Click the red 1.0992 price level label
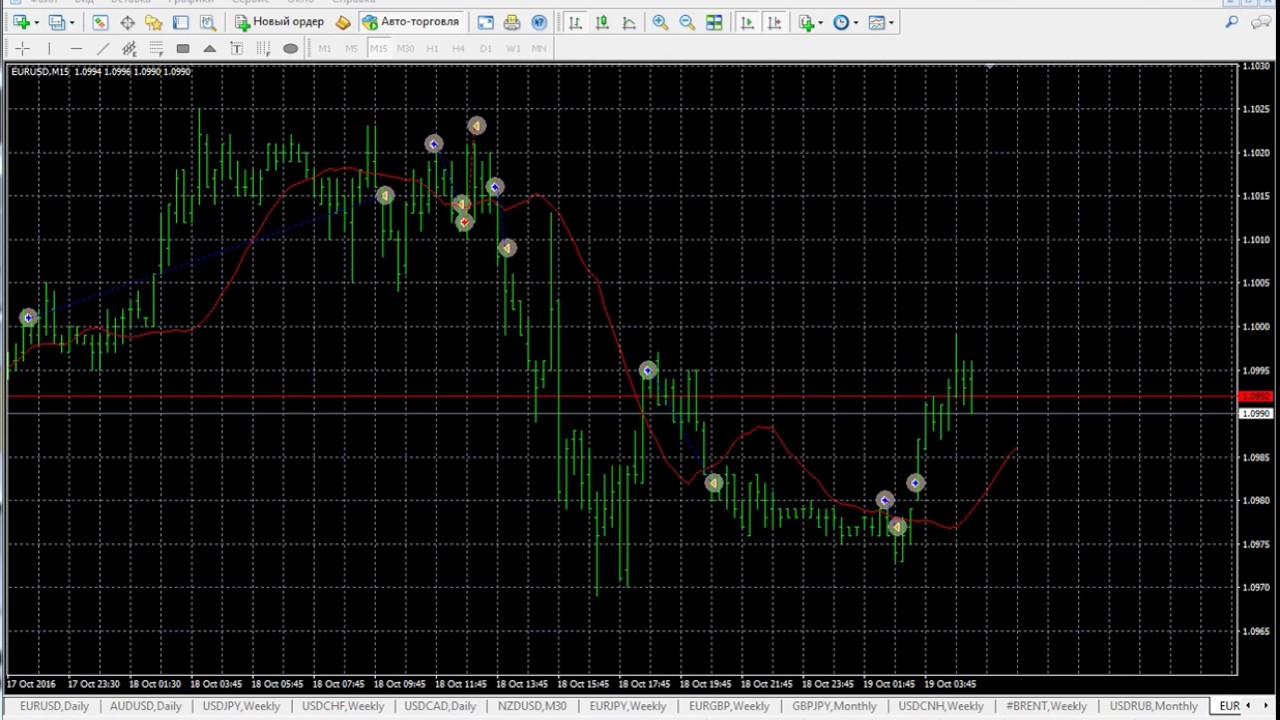1280x720 pixels. (1255, 397)
